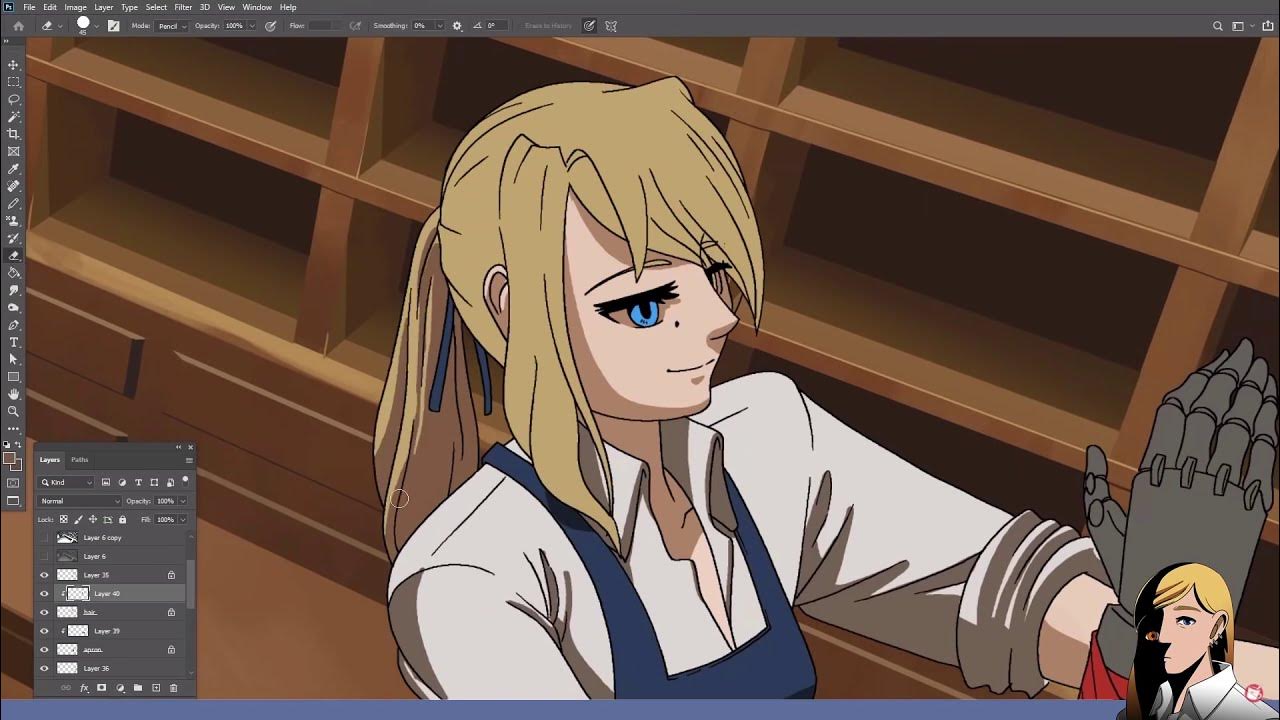Select the Paint Bucket tool
Screen dimensions: 1280x720
point(13,272)
